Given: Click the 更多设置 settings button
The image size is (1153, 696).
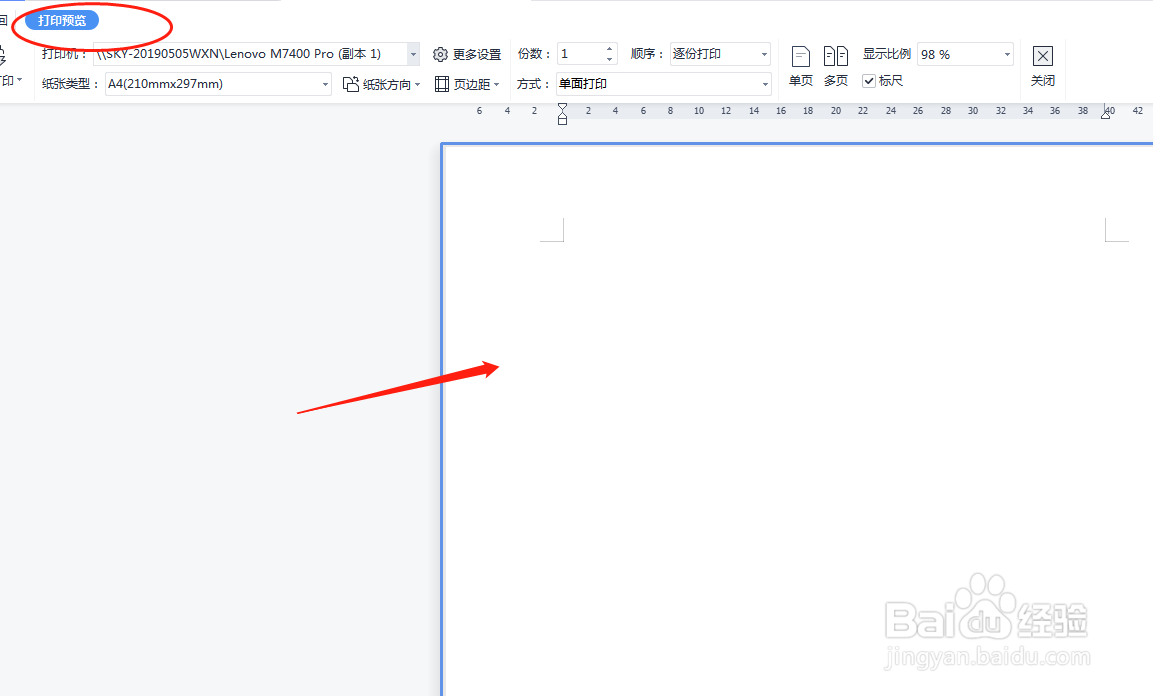Looking at the screenshot, I should click(470, 54).
